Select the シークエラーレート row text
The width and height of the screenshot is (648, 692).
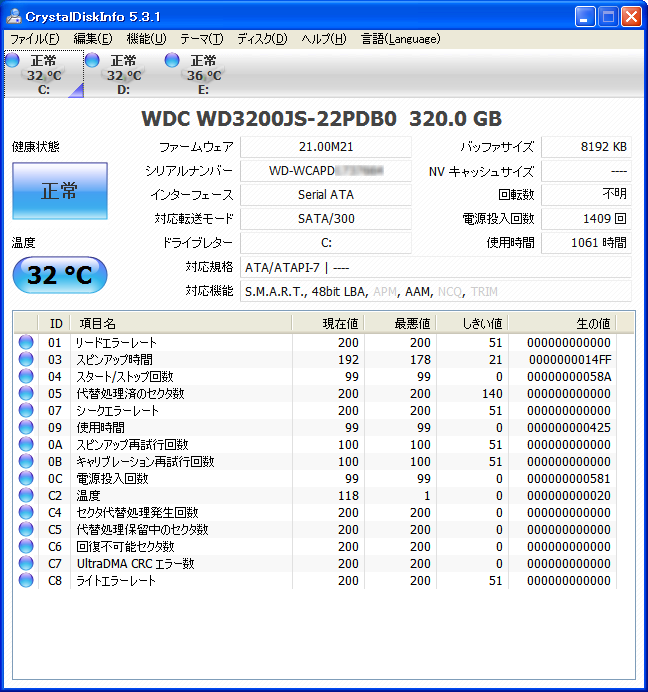click(117, 410)
